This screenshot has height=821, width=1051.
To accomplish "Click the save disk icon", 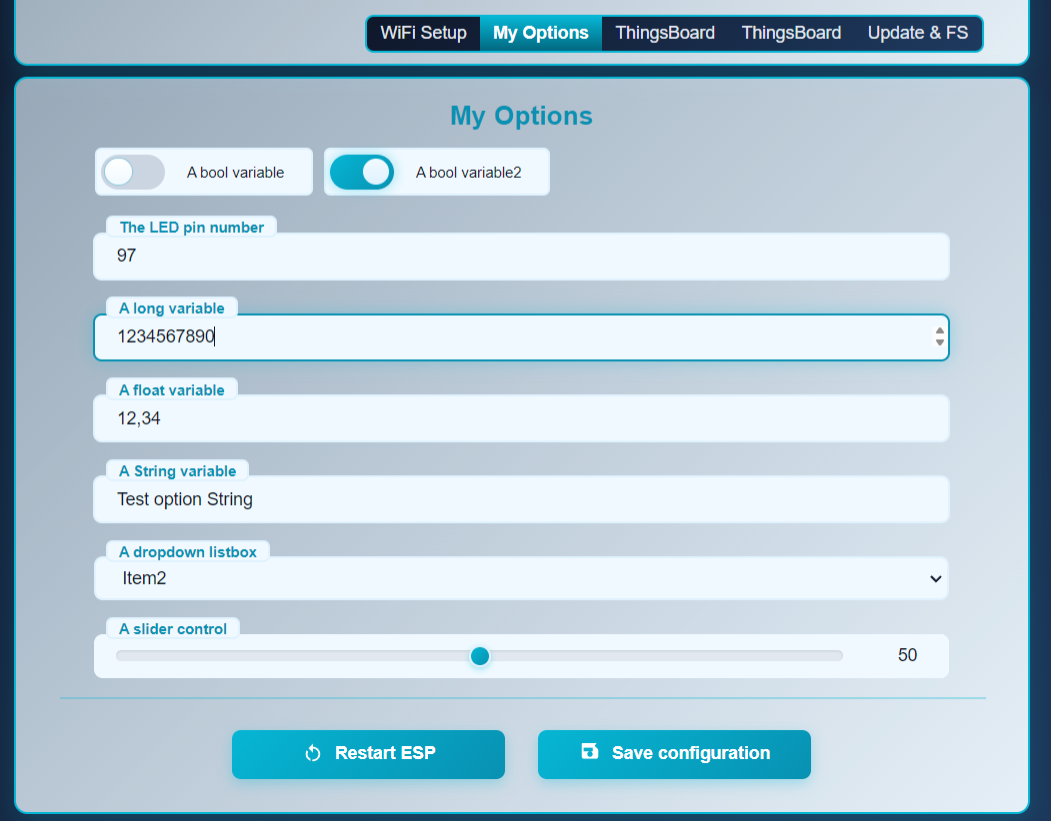I will point(589,751).
